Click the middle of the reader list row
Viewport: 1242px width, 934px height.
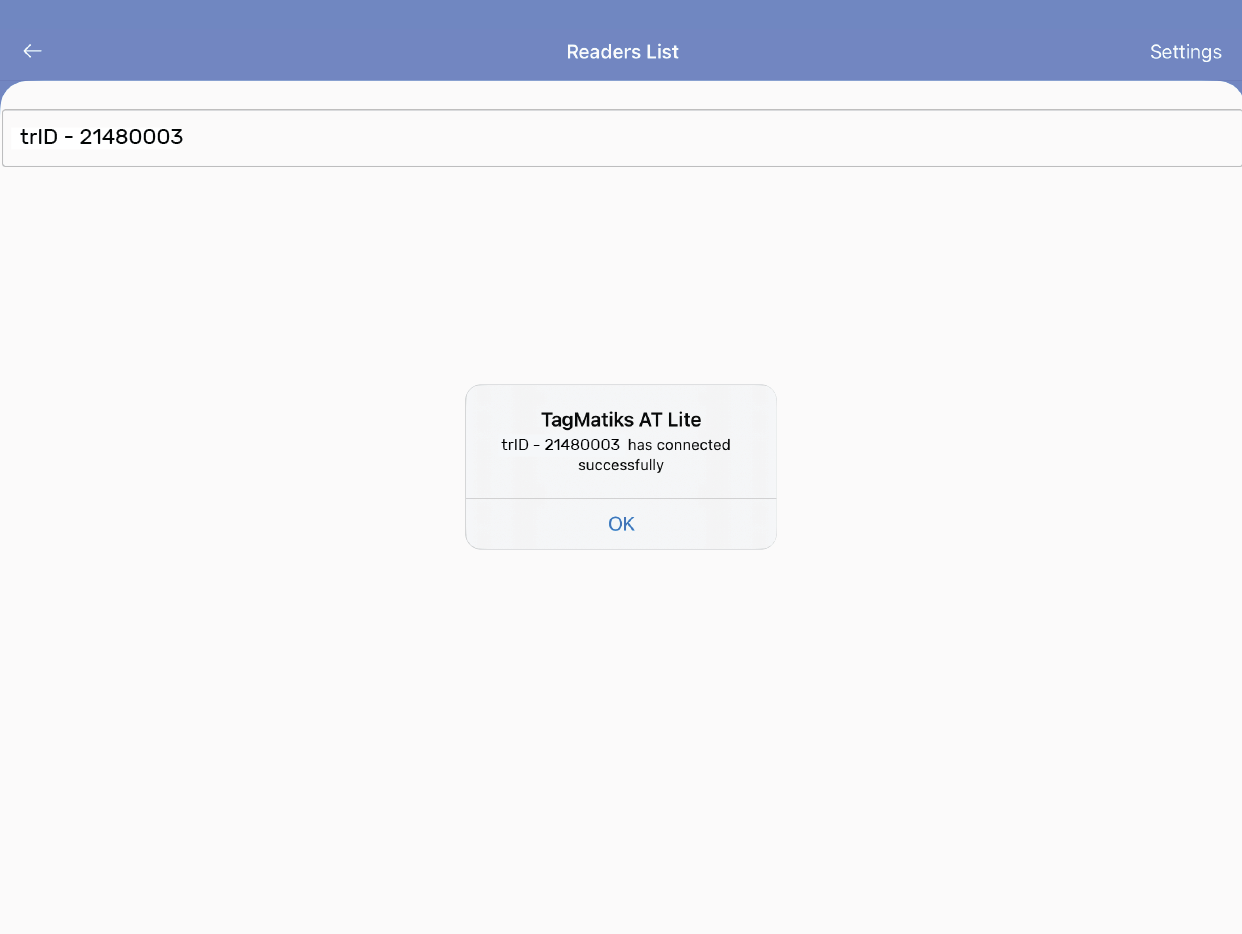(x=621, y=138)
